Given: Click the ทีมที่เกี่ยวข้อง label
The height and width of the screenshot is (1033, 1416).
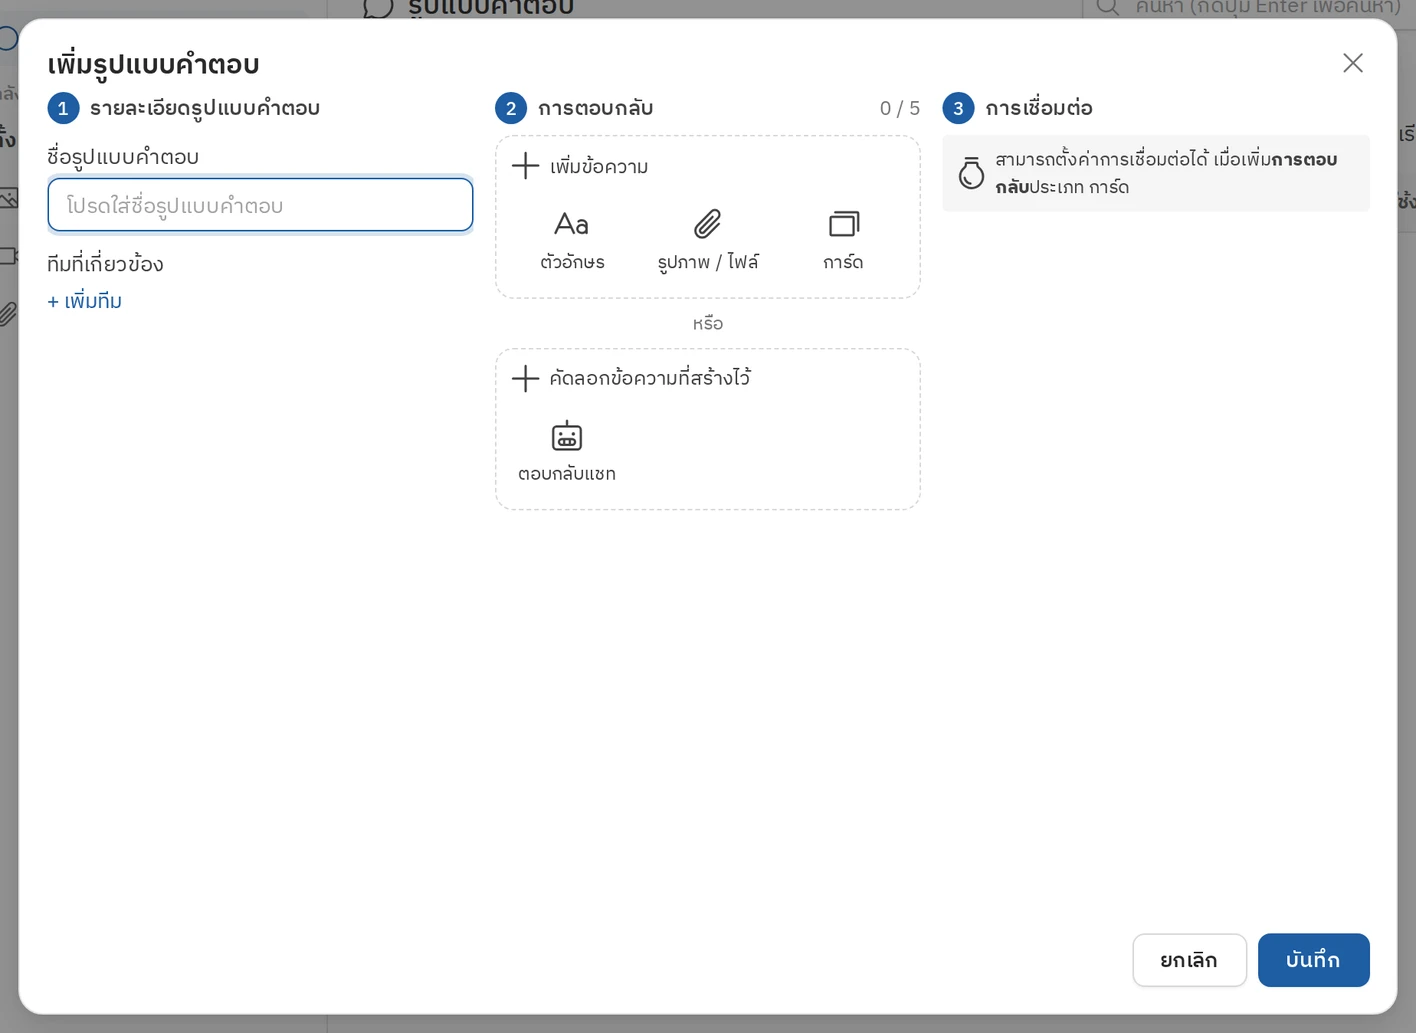Looking at the screenshot, I should [105, 264].
